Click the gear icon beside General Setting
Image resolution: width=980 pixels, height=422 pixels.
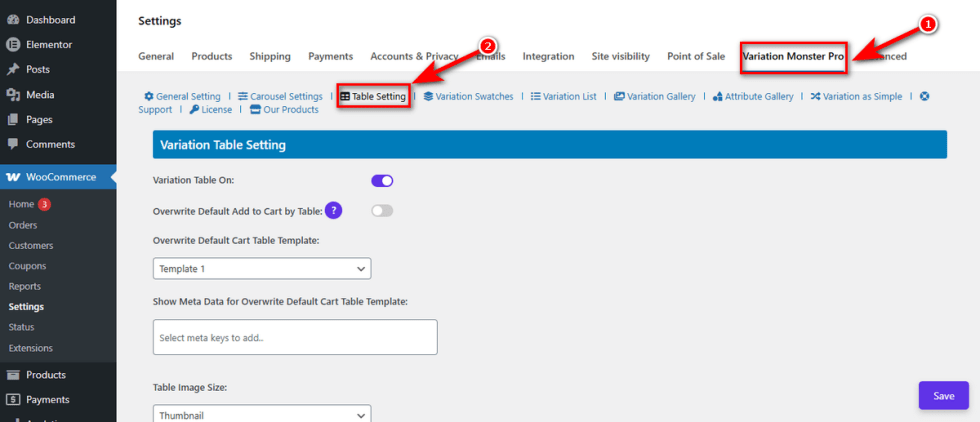149,96
